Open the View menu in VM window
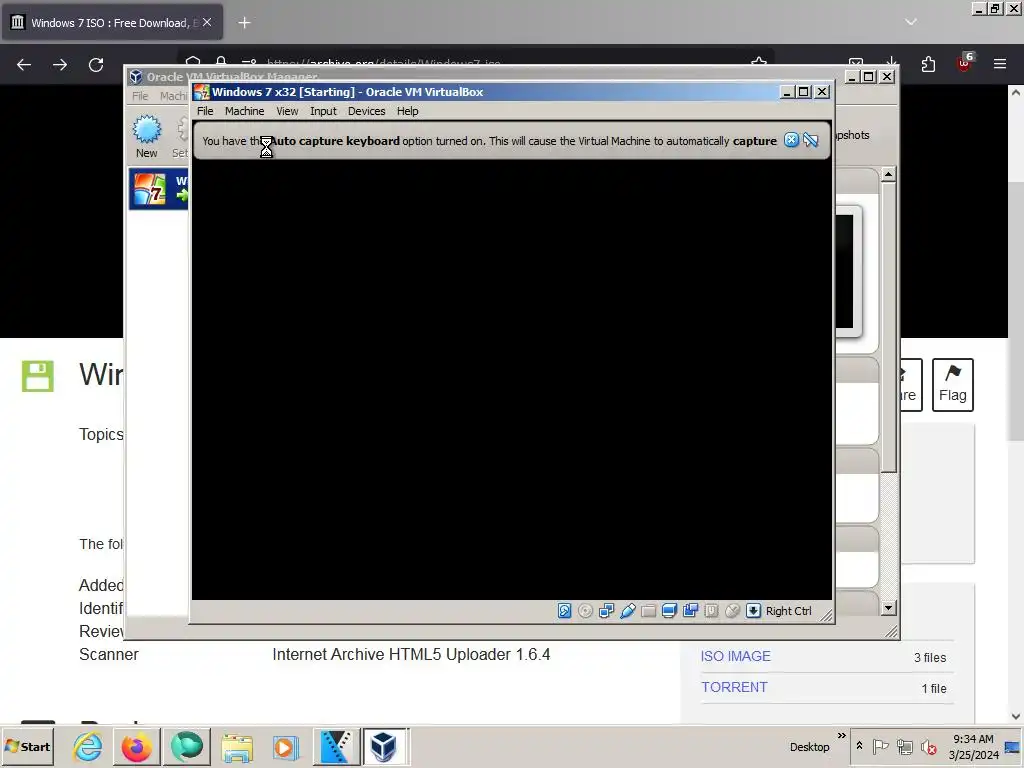Screen dimensions: 1024x768 click(287, 111)
